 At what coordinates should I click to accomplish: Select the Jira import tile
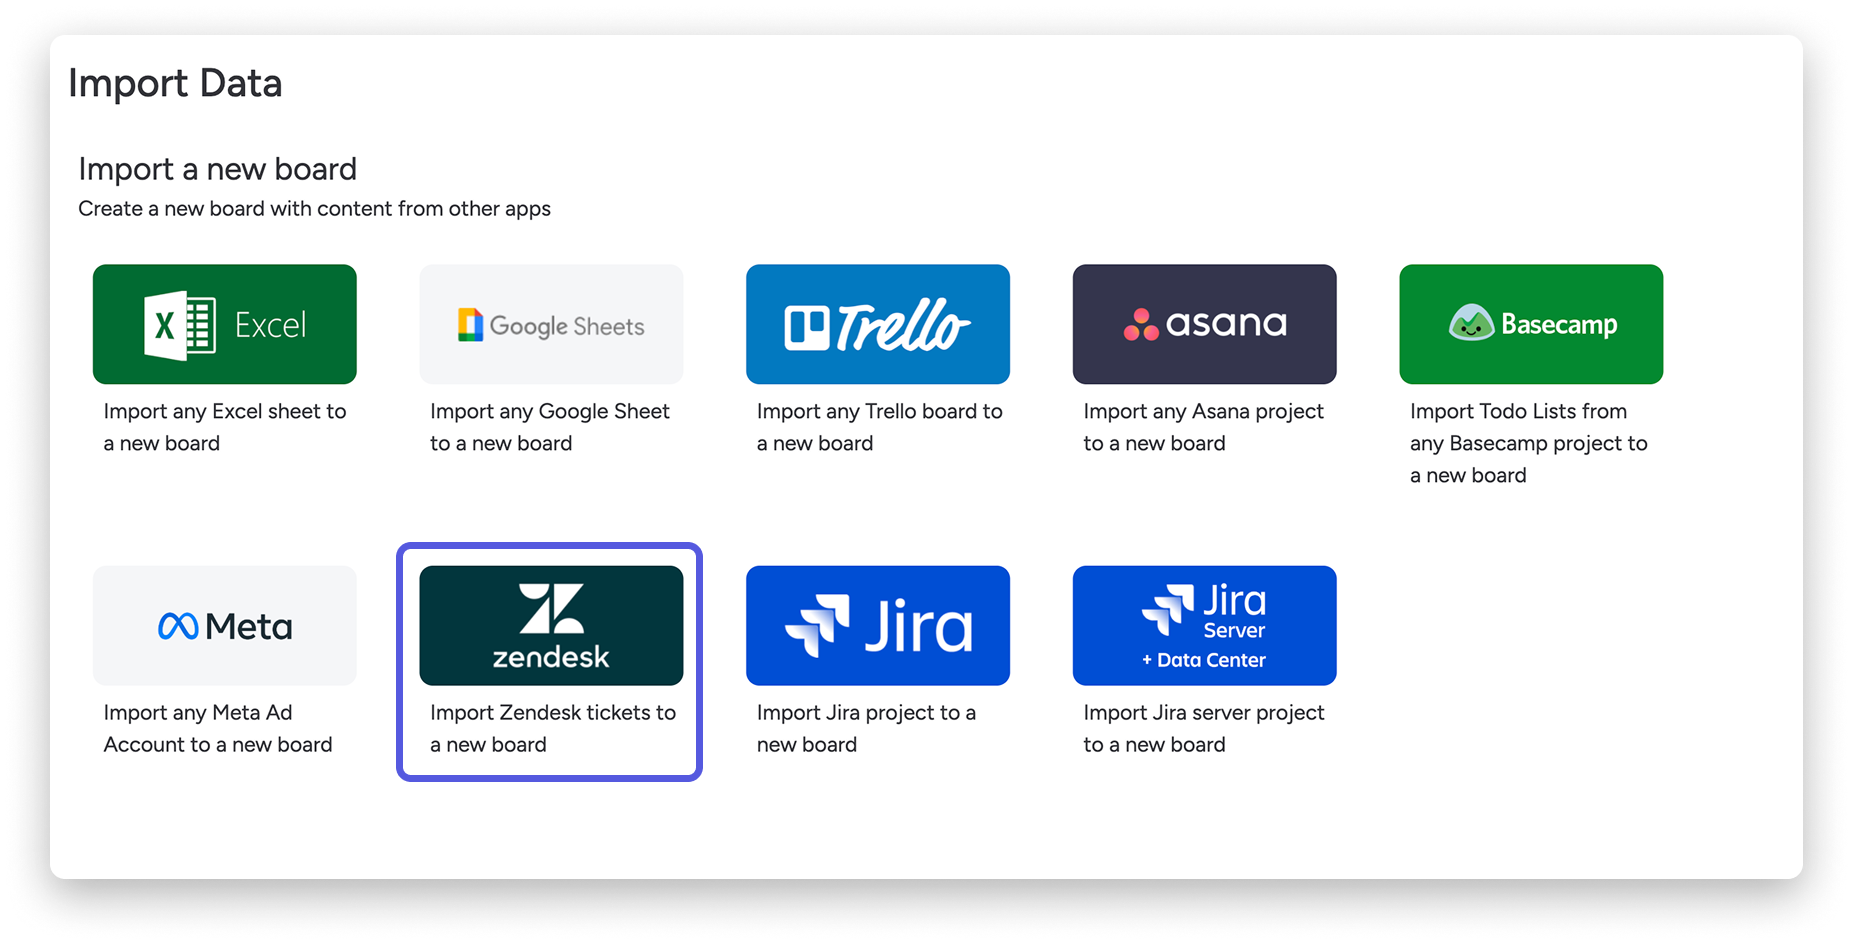pos(878,626)
